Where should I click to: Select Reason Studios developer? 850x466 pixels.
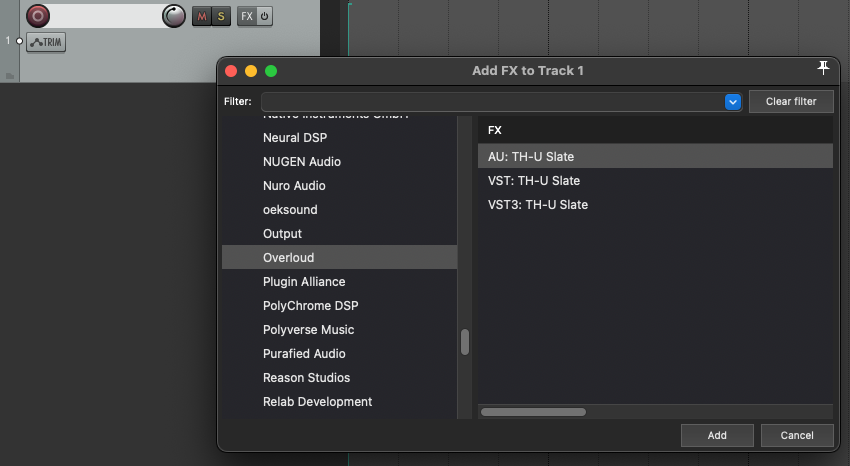click(339, 378)
